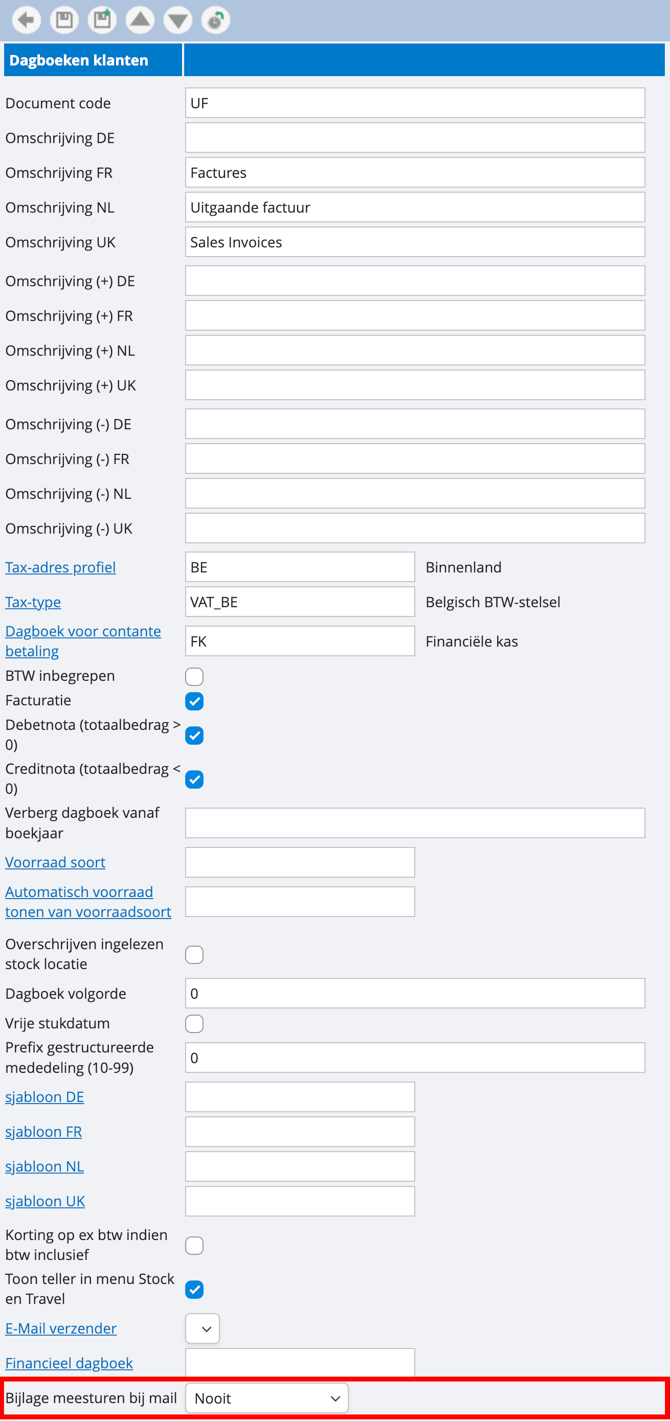The height and width of the screenshot is (1421, 670).
Task: Click the Document code input field
Action: (415, 103)
